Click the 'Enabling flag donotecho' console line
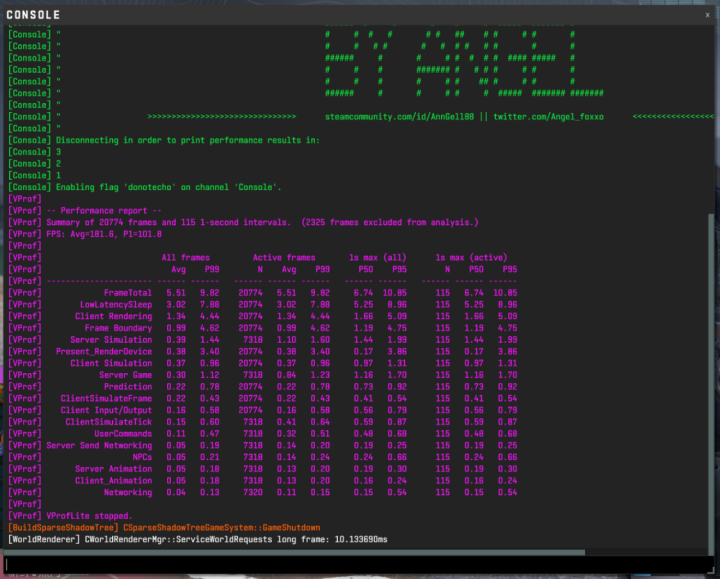 [x=145, y=187]
